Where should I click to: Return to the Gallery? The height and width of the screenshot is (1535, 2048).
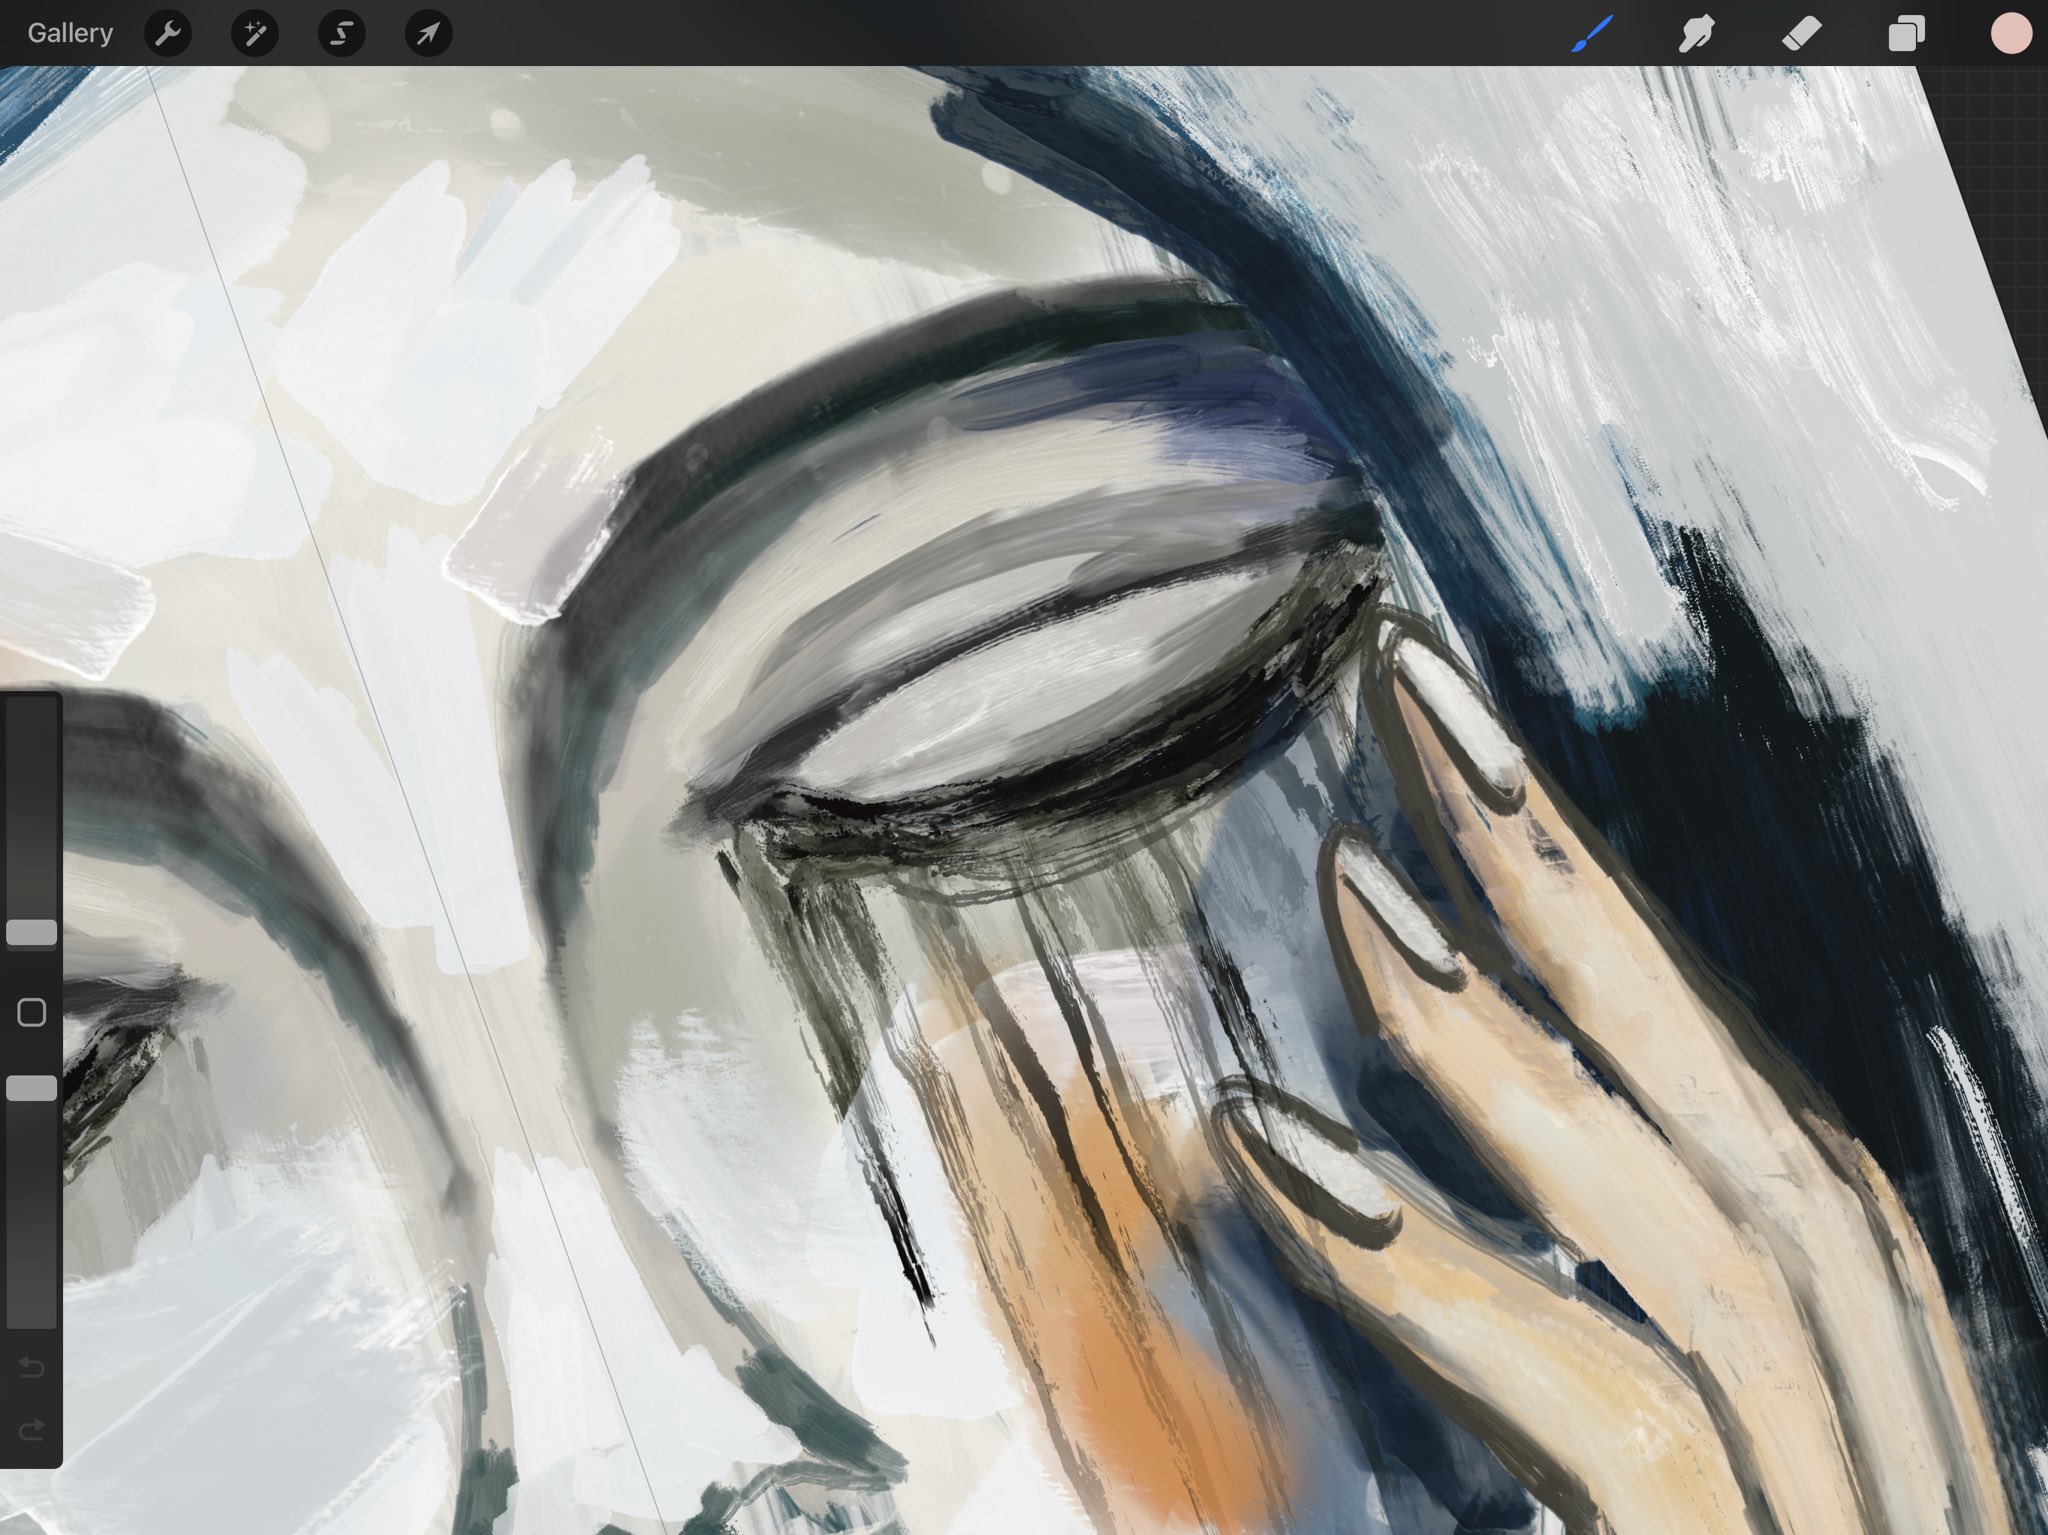pos(70,33)
